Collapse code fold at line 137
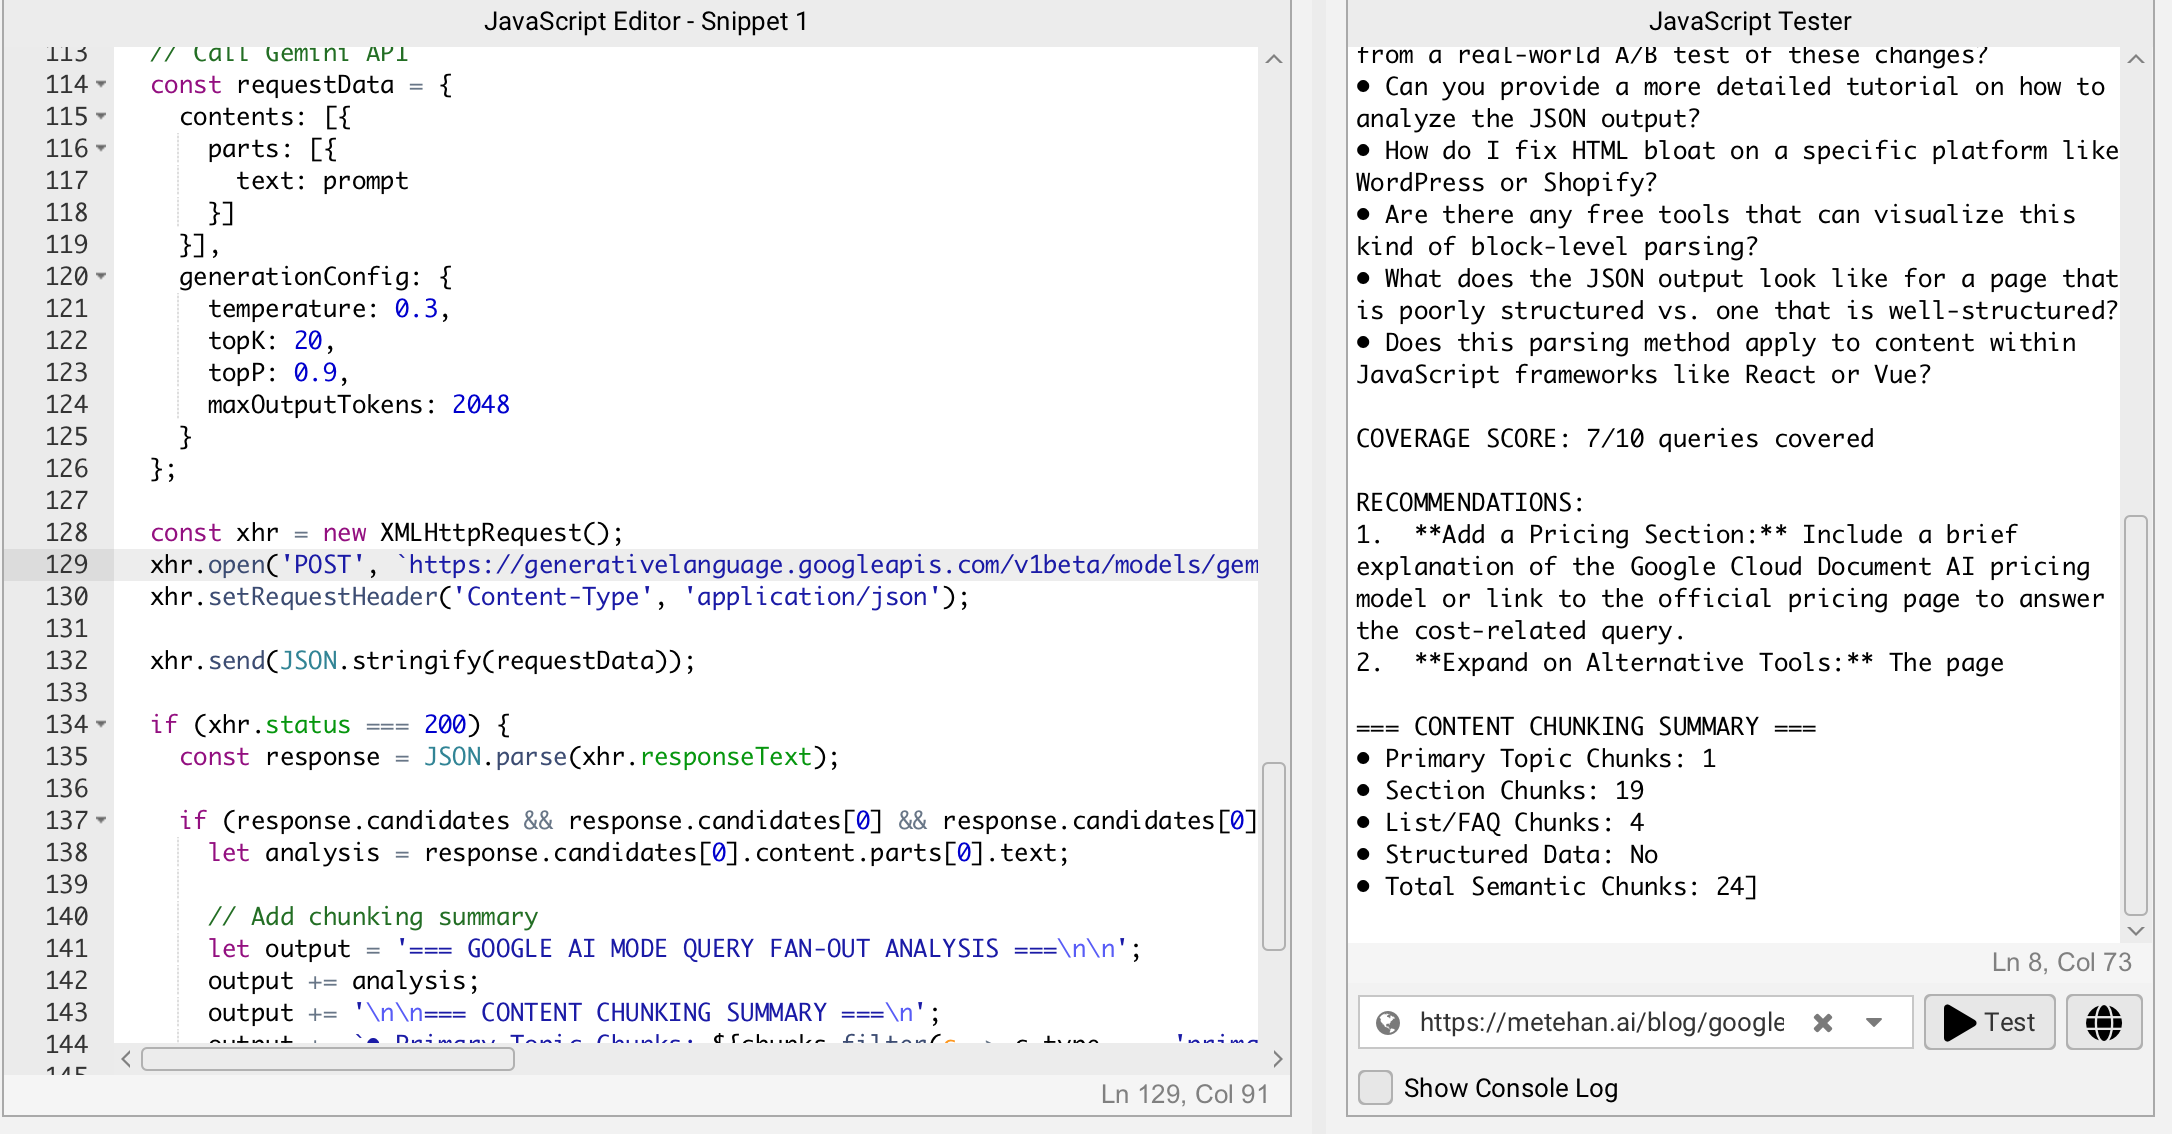The width and height of the screenshot is (2172, 1134). coord(101,821)
